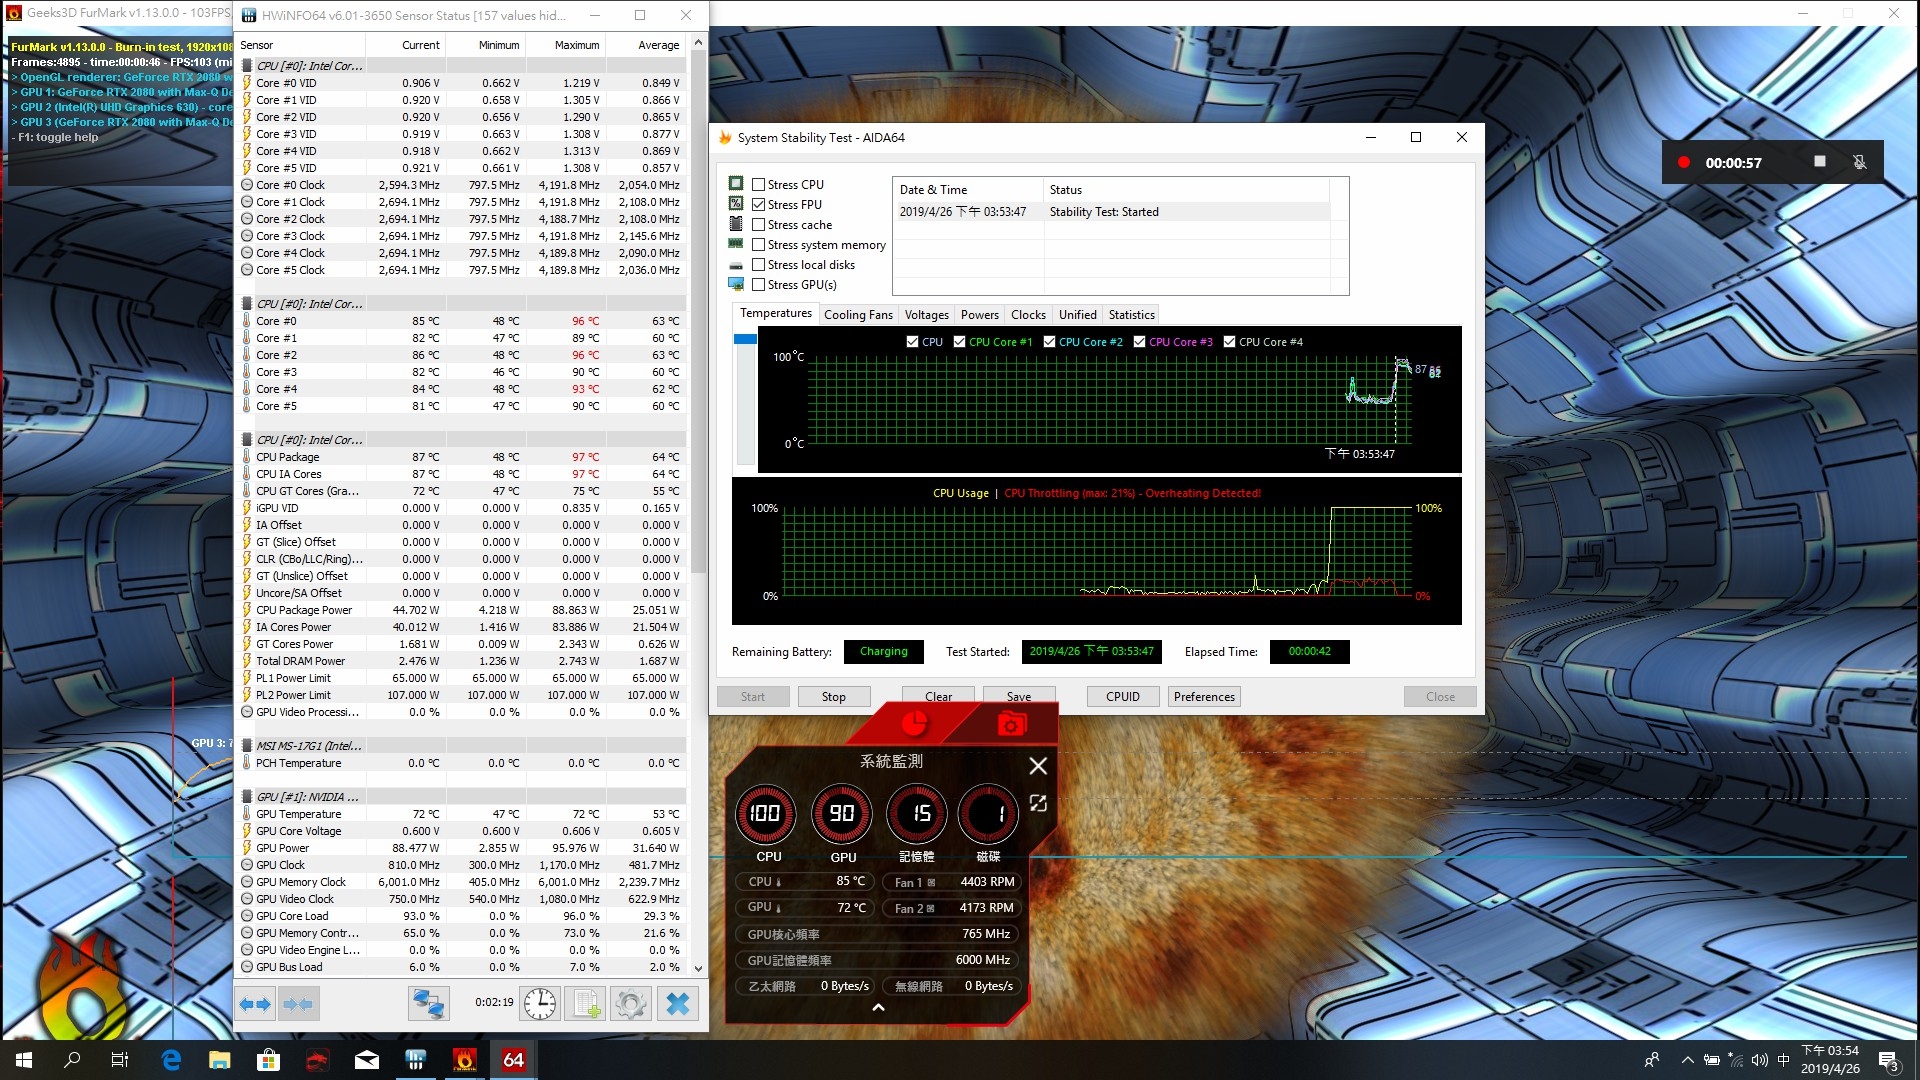Screen dimensions: 1920x1080
Task: Click CPUID button in AIDA64
Action: point(1123,697)
